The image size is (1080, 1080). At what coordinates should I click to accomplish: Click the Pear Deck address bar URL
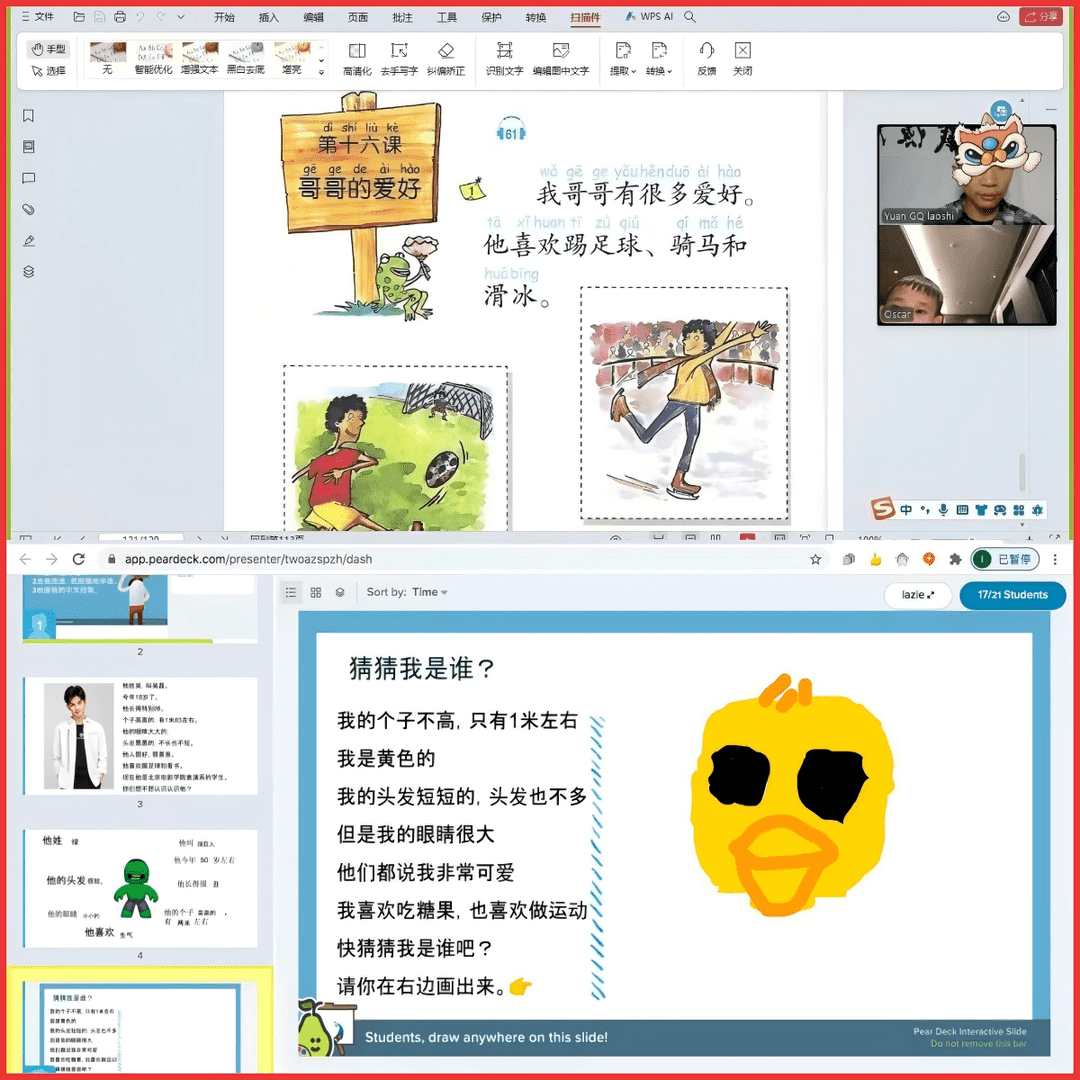point(248,559)
